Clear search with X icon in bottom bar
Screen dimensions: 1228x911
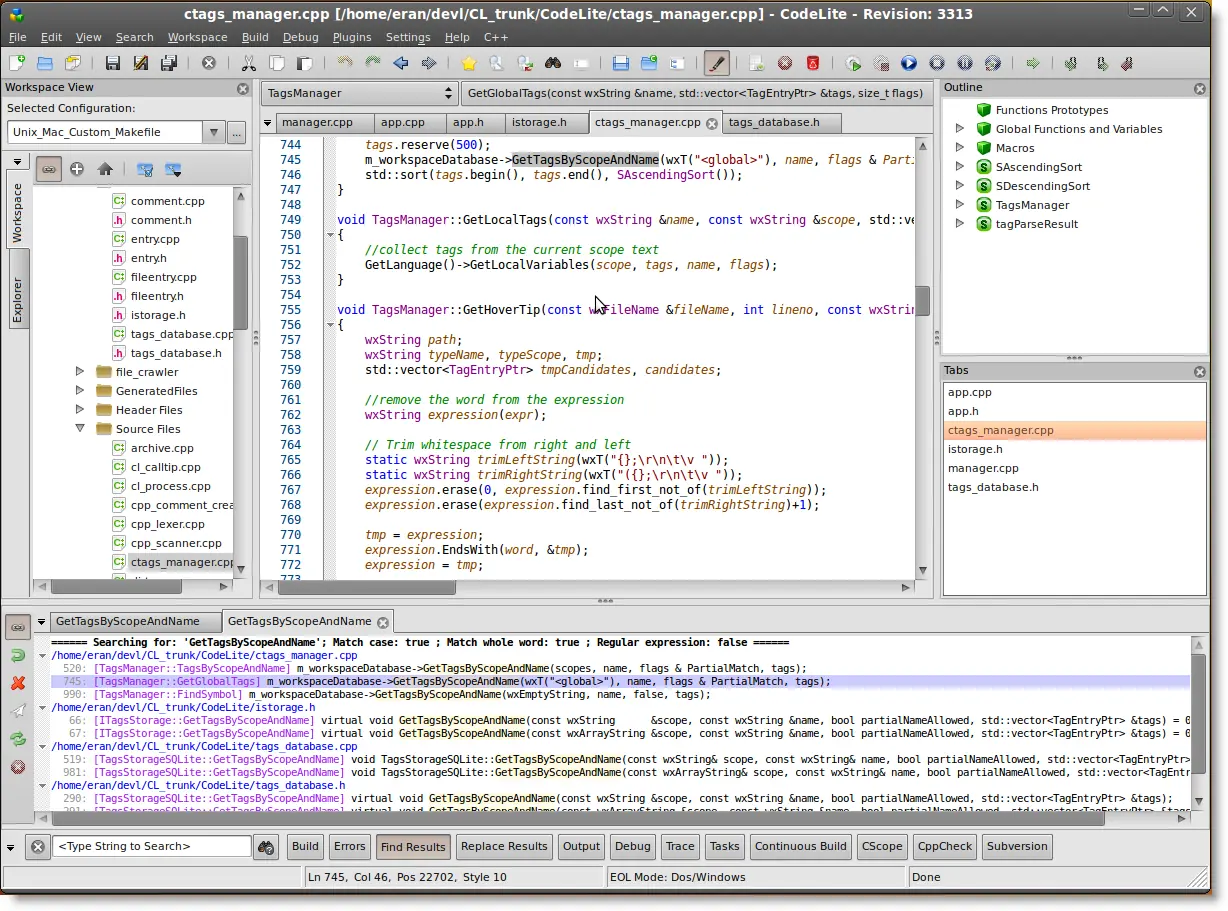coord(38,847)
